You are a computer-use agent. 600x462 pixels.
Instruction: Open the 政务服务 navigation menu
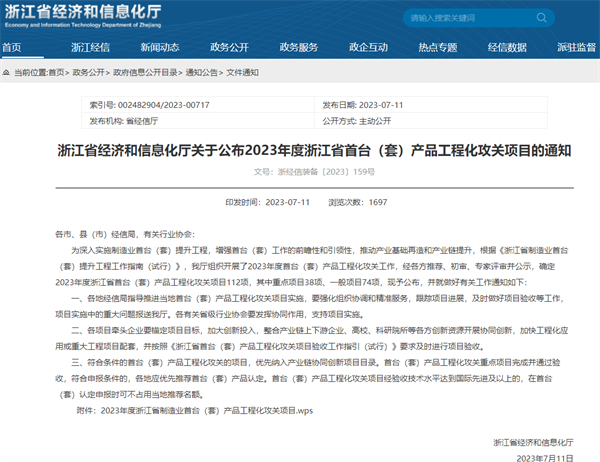[x=299, y=47]
